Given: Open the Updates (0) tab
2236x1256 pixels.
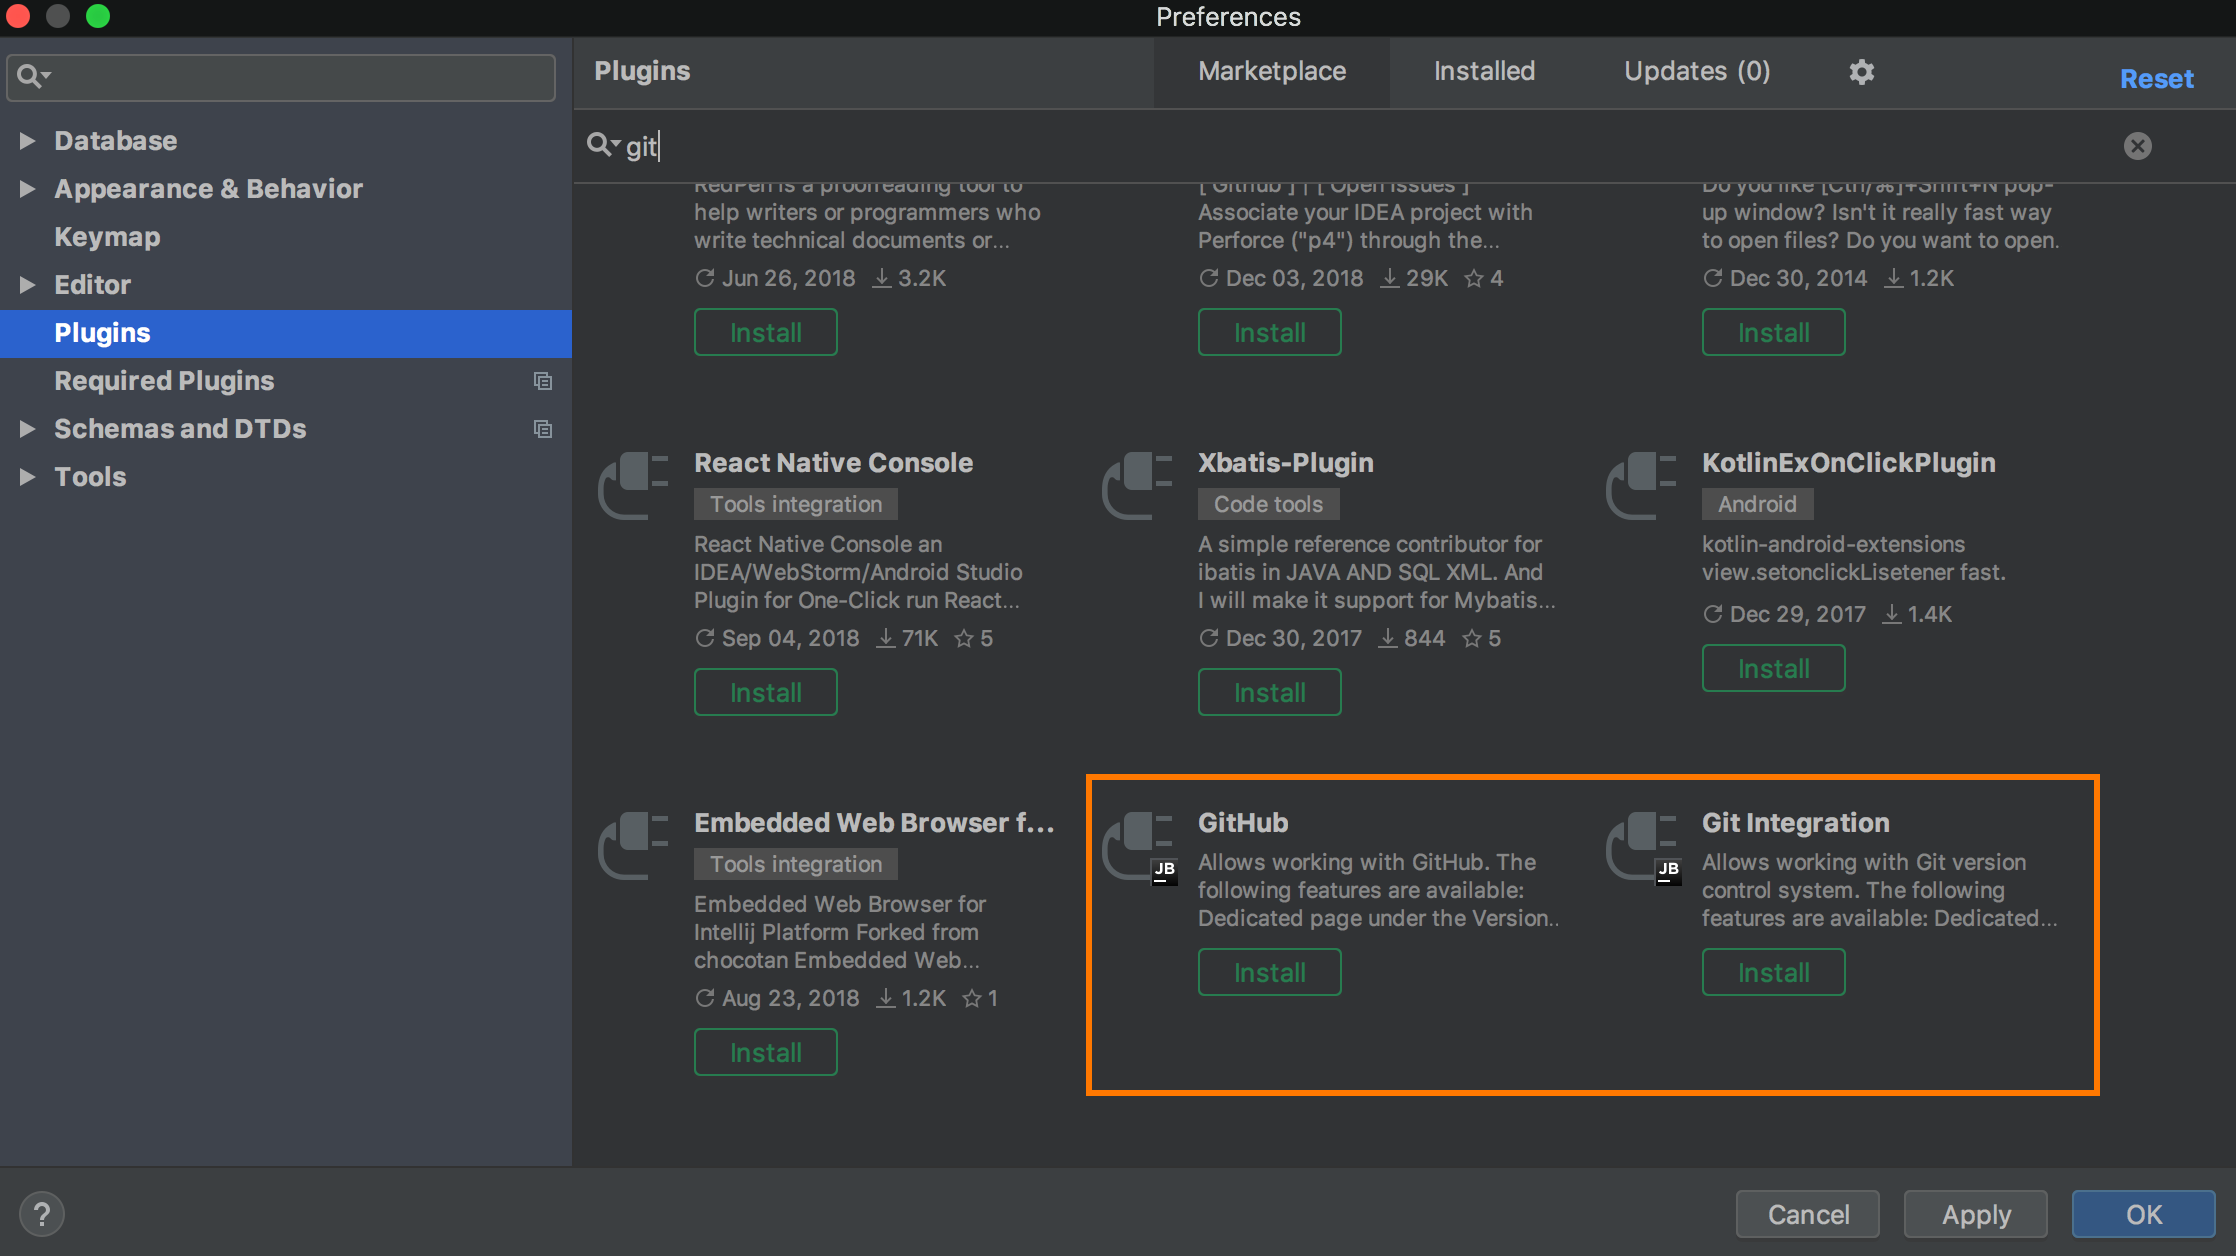Looking at the screenshot, I should coord(1697,71).
